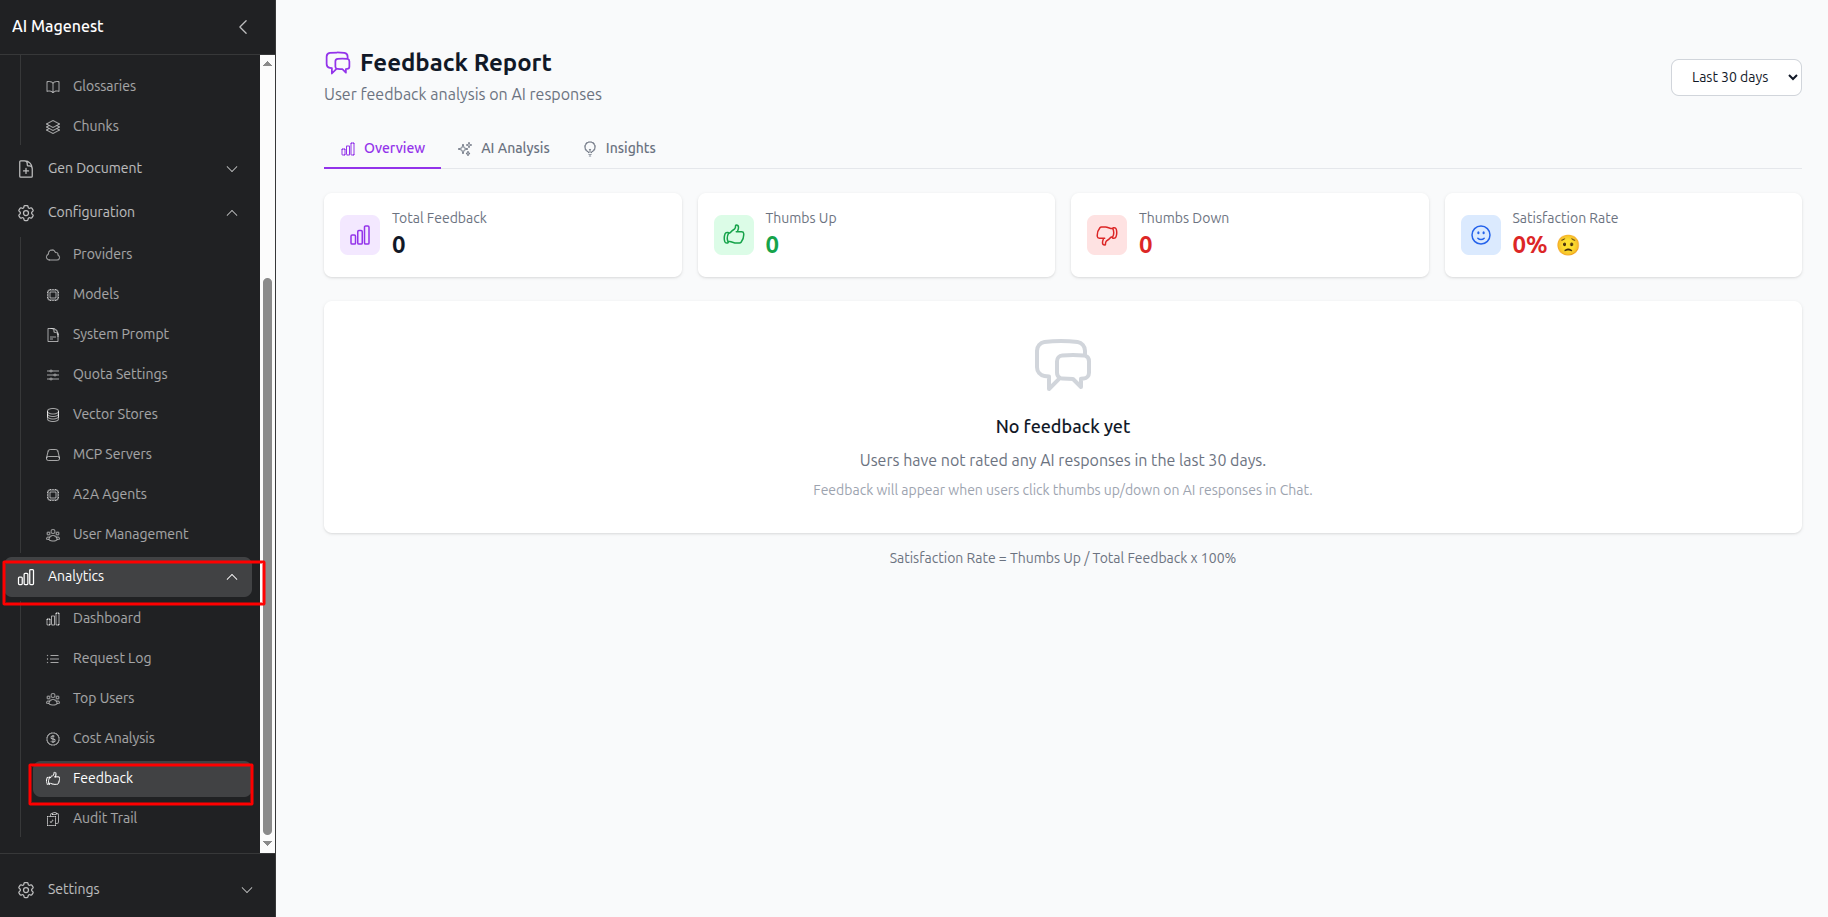The height and width of the screenshot is (917, 1828).
Task: Click the 0% Satisfaction Rate value
Action: (1529, 245)
